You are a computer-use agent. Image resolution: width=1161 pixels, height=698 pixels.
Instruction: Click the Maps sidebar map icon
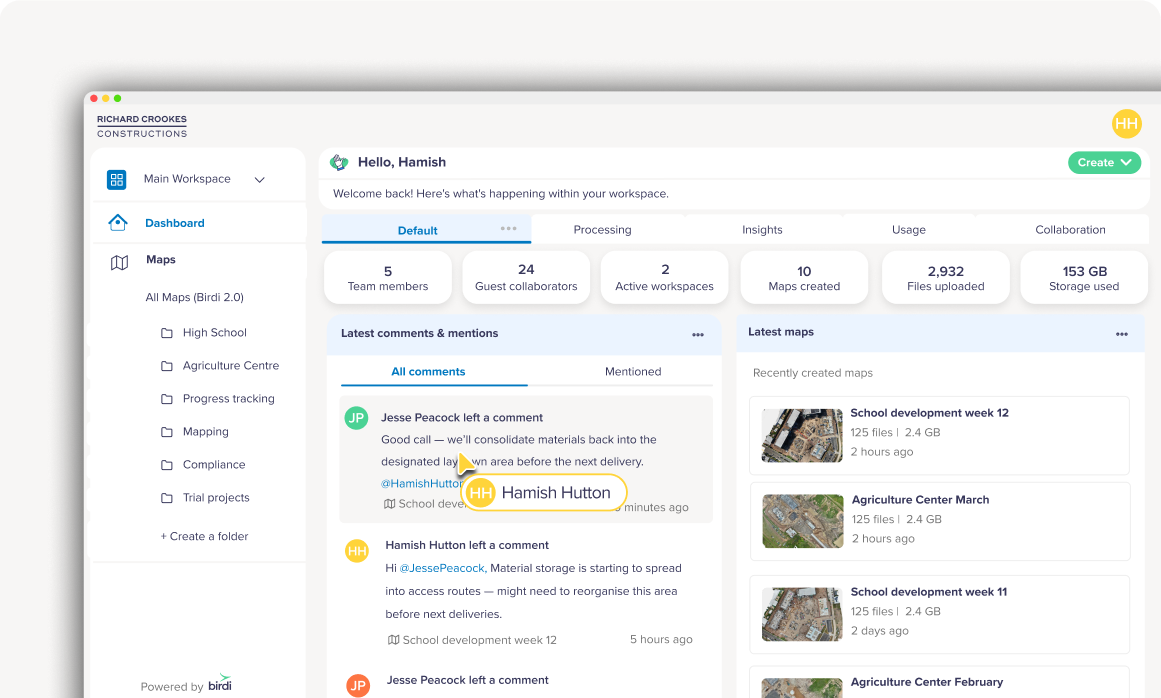pos(119,262)
